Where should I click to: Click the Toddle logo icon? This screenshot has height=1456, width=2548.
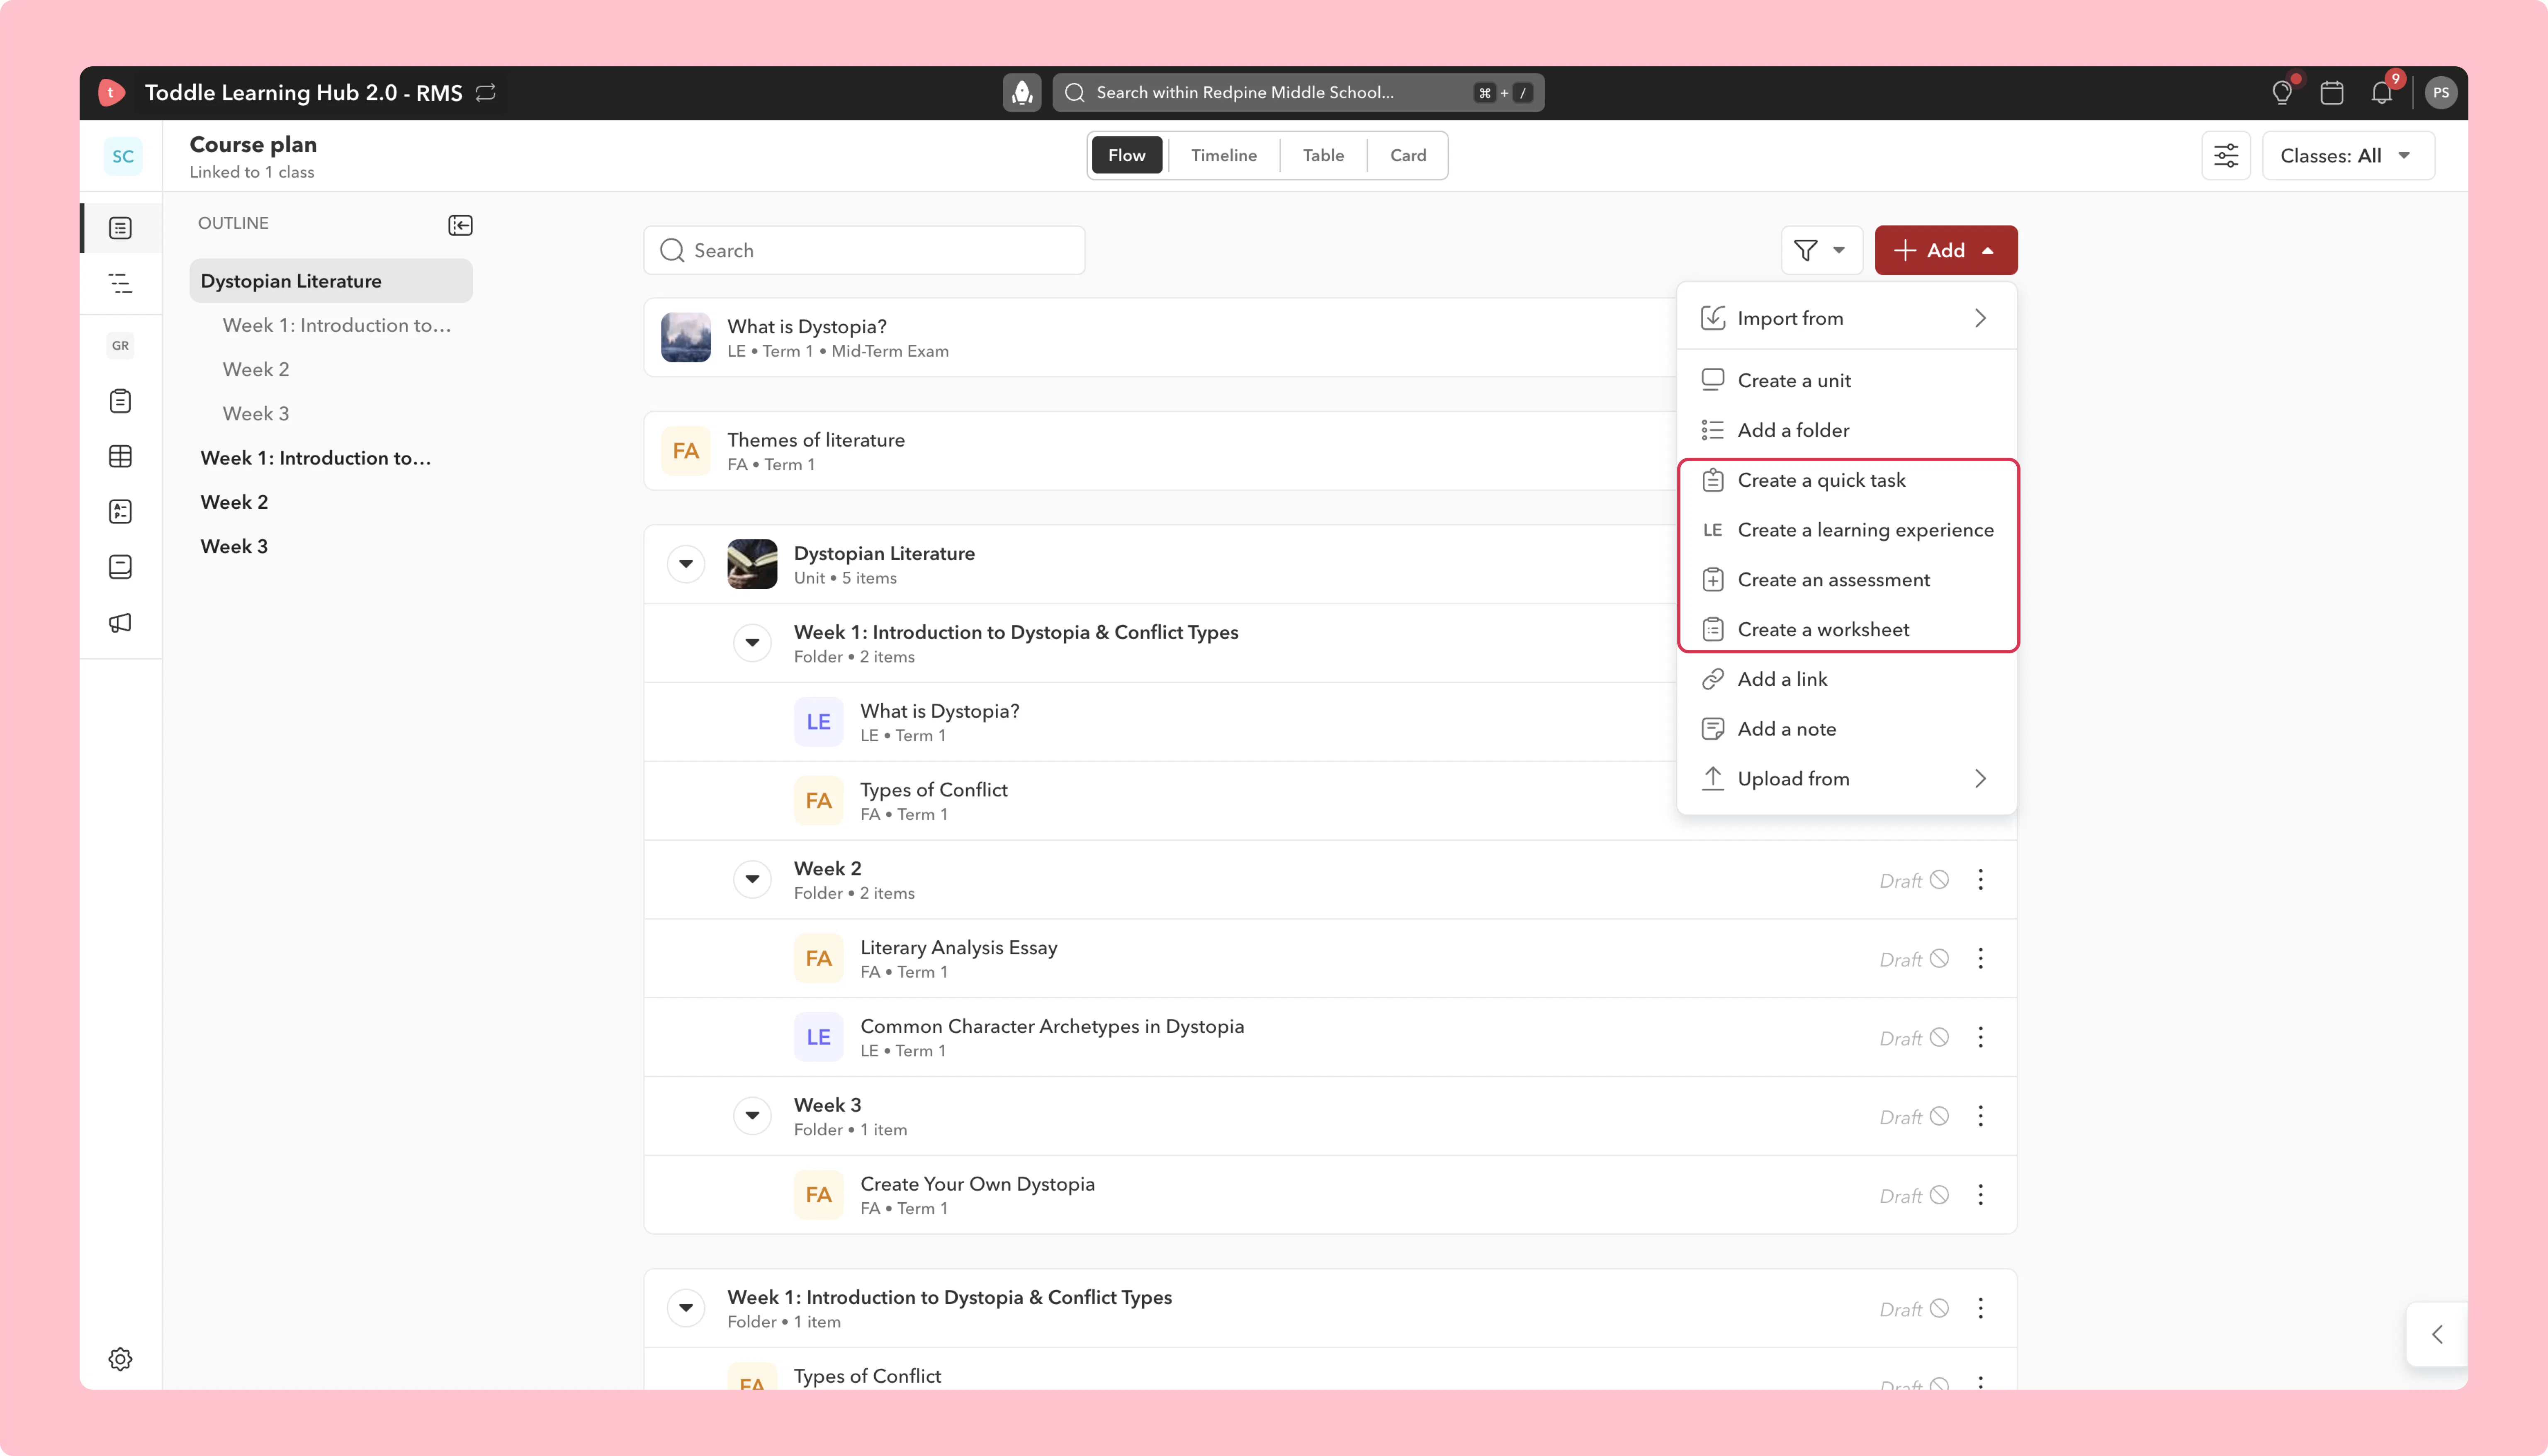(111, 92)
